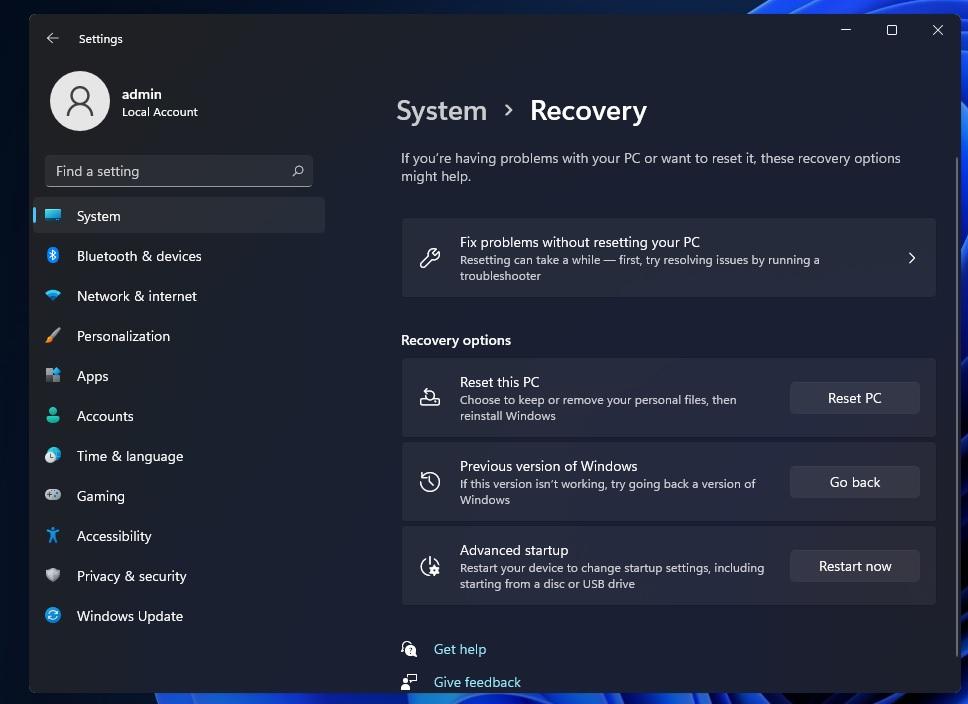Click the Go back button
968x704 pixels.
(854, 482)
